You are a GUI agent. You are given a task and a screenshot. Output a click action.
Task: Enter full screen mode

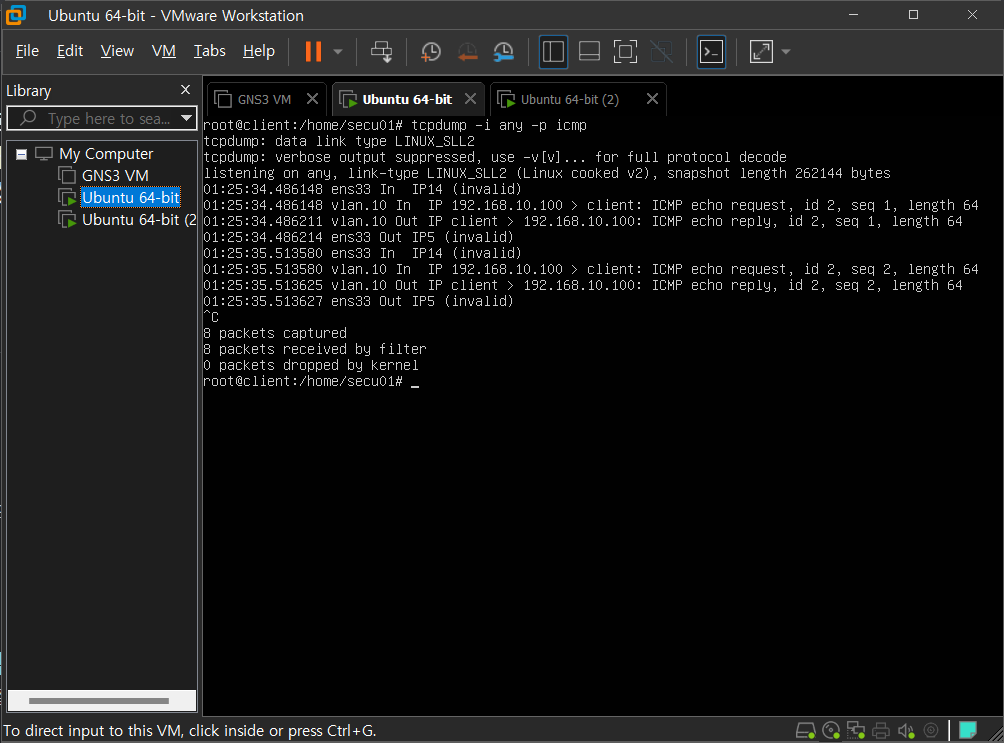pyautogui.click(x=625, y=52)
